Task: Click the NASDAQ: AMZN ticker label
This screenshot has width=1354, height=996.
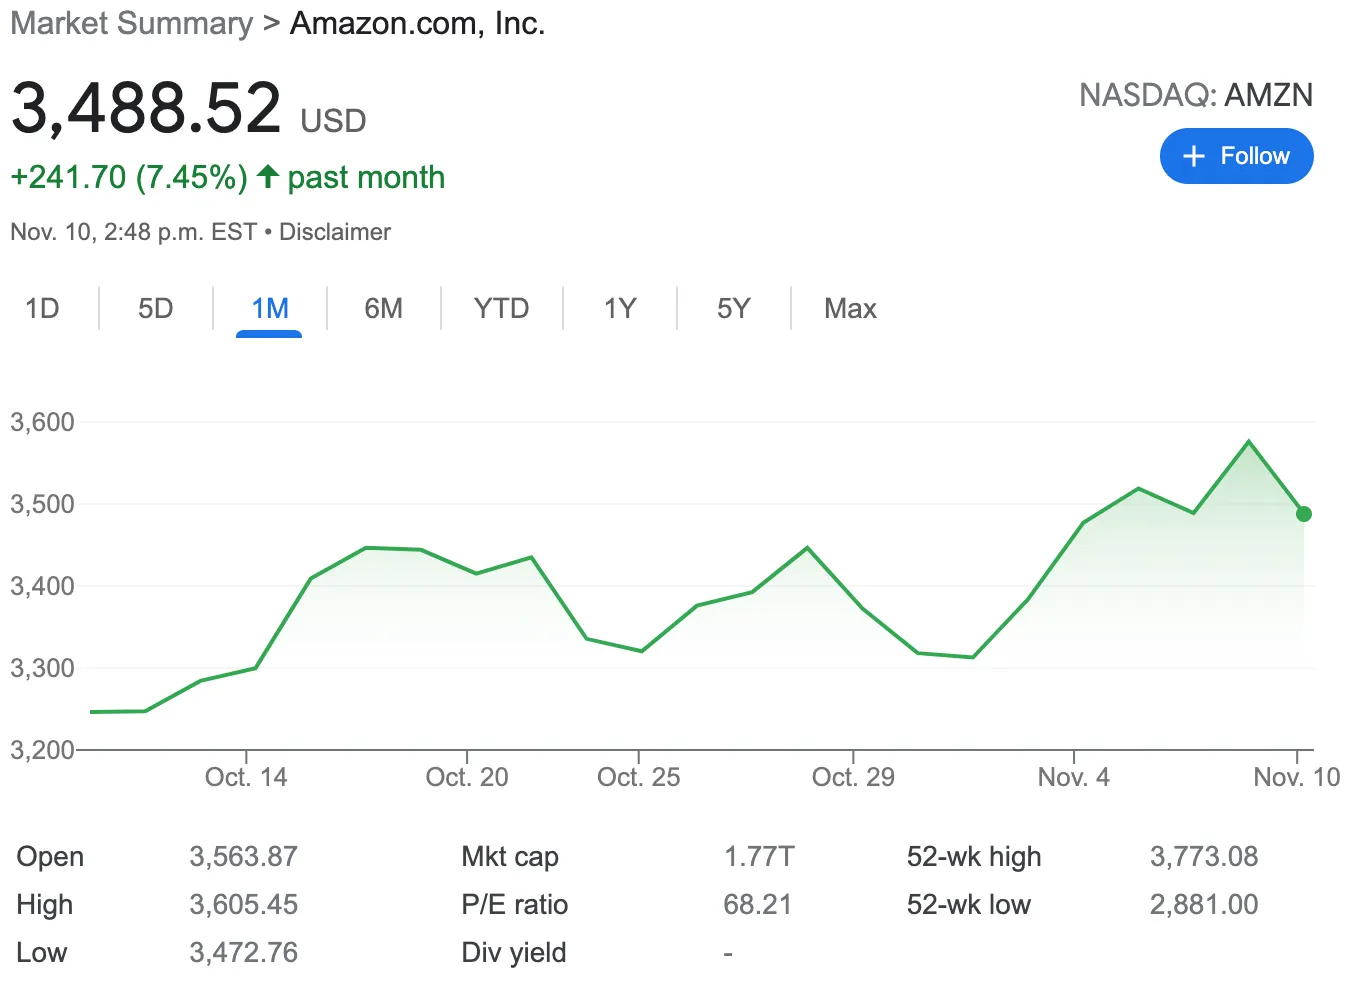Action: coord(1195,95)
